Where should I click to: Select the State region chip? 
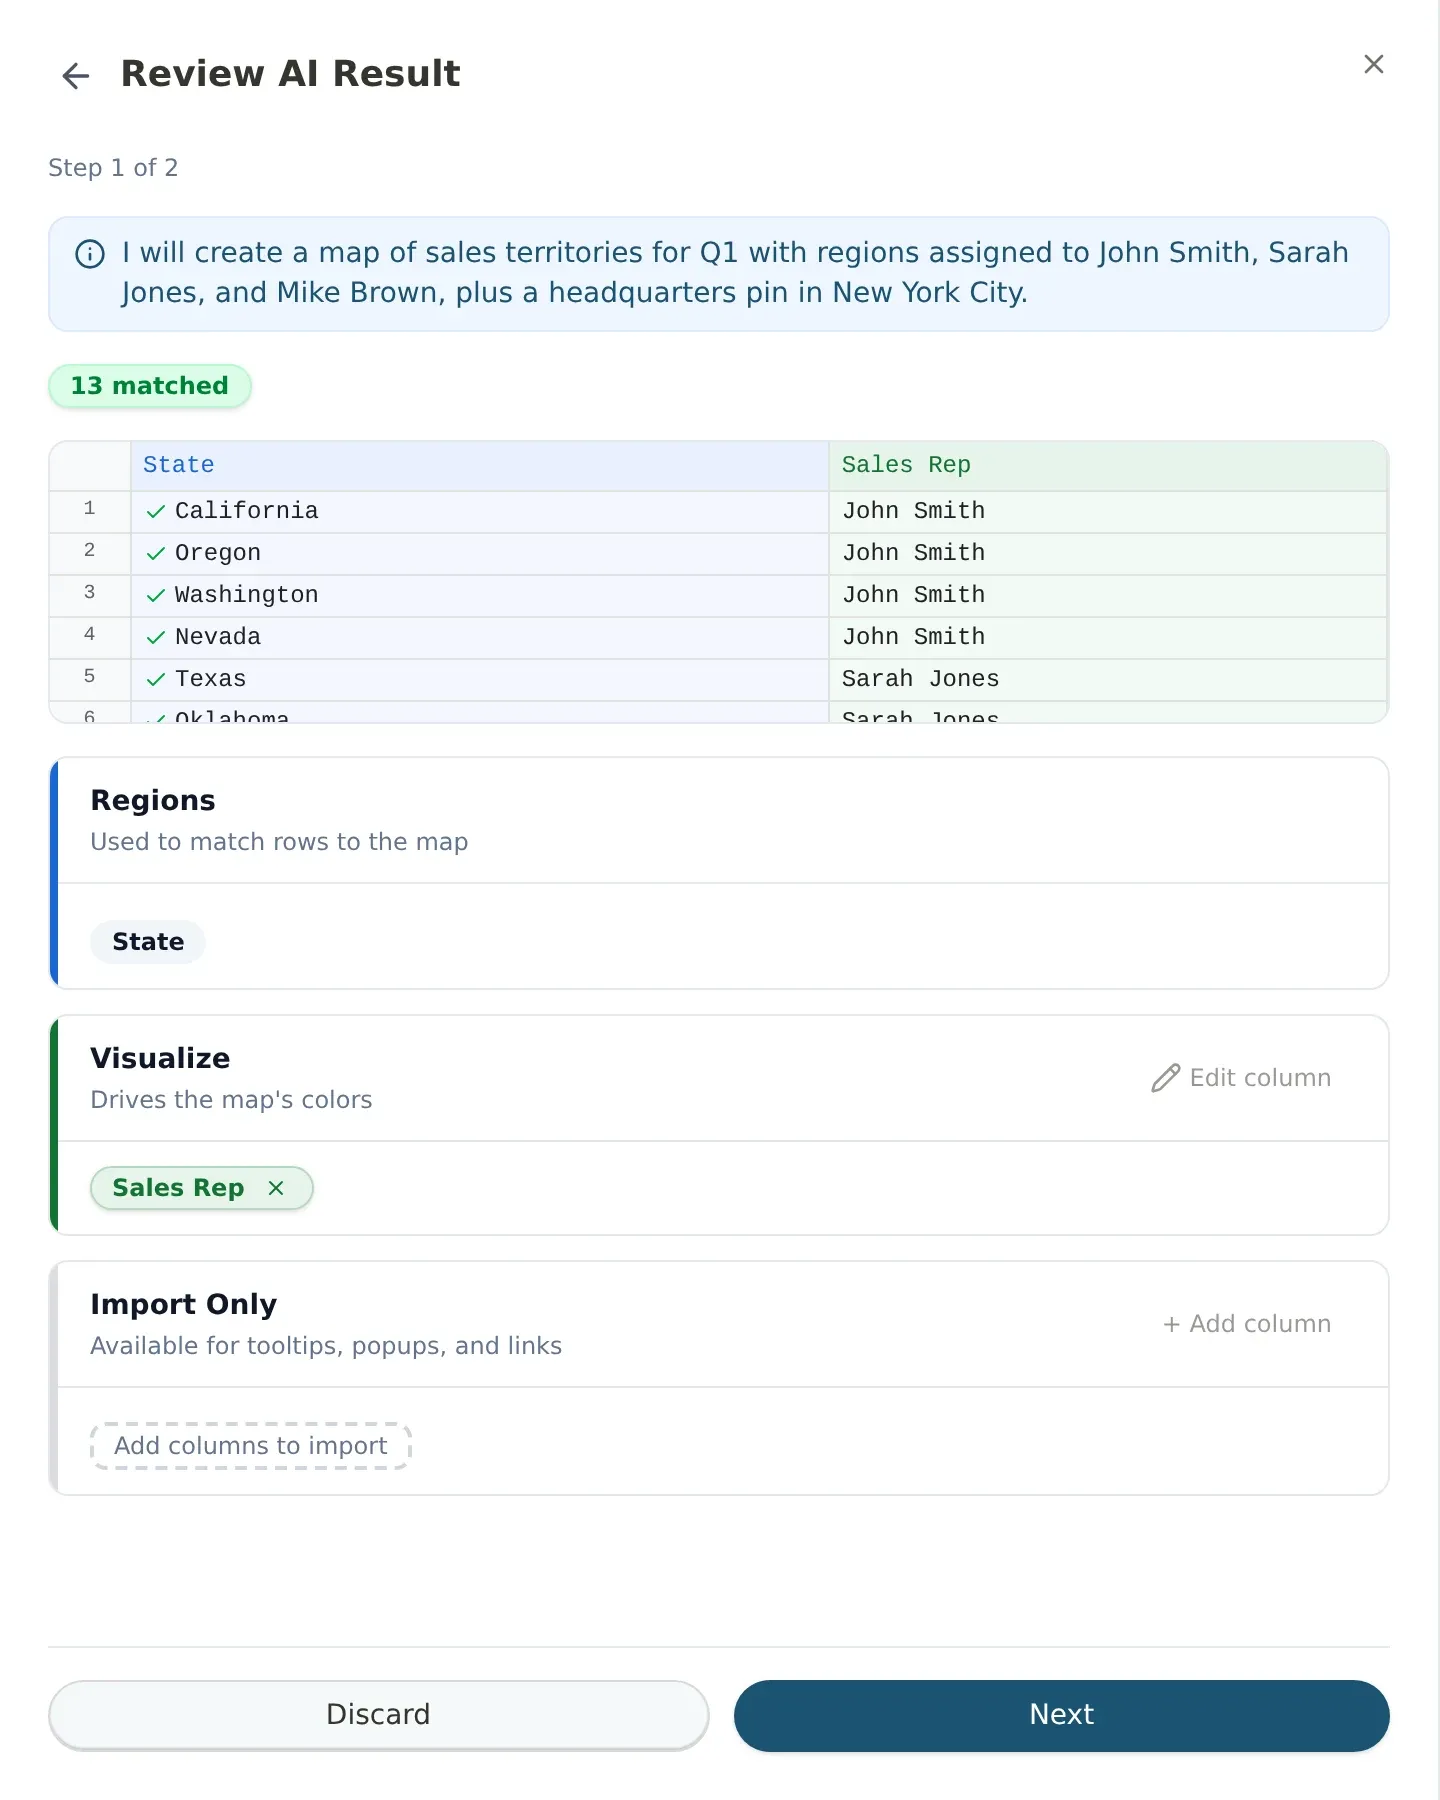point(148,942)
